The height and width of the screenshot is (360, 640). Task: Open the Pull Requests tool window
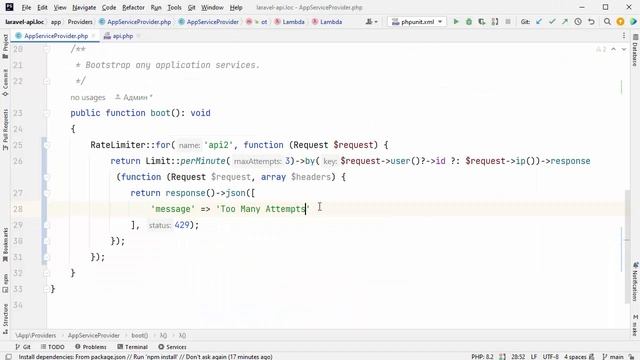[5, 130]
